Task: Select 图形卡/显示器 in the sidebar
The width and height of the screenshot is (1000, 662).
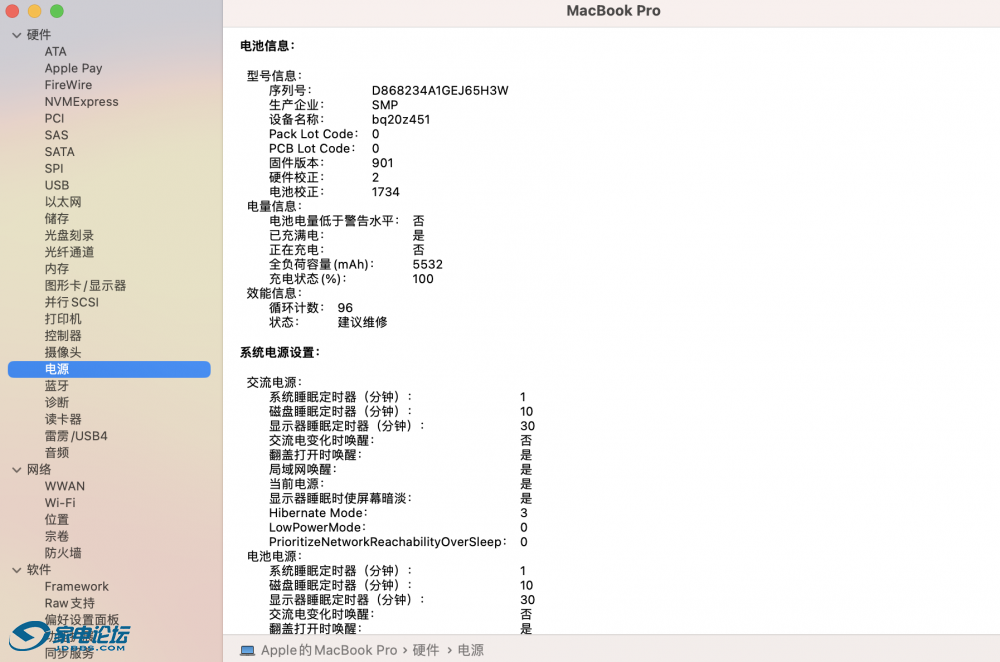Action: [85, 286]
